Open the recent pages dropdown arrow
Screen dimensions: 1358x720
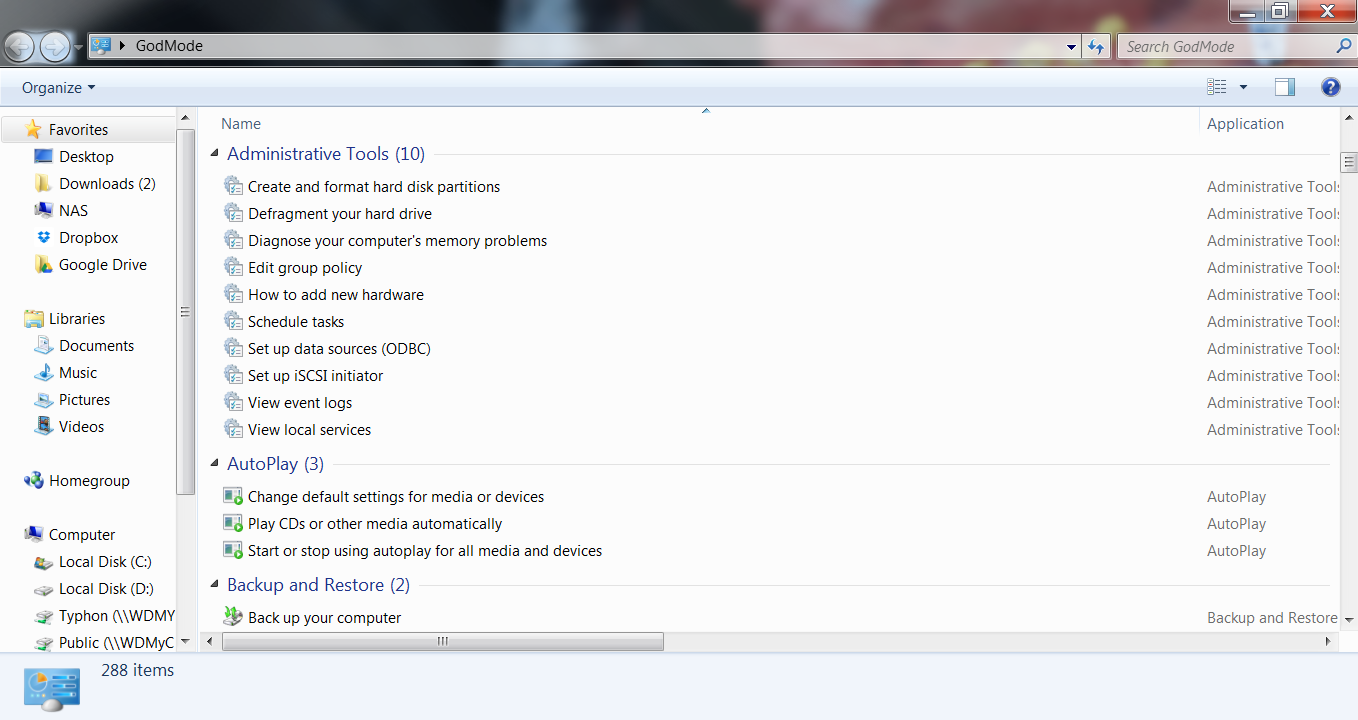(x=78, y=47)
